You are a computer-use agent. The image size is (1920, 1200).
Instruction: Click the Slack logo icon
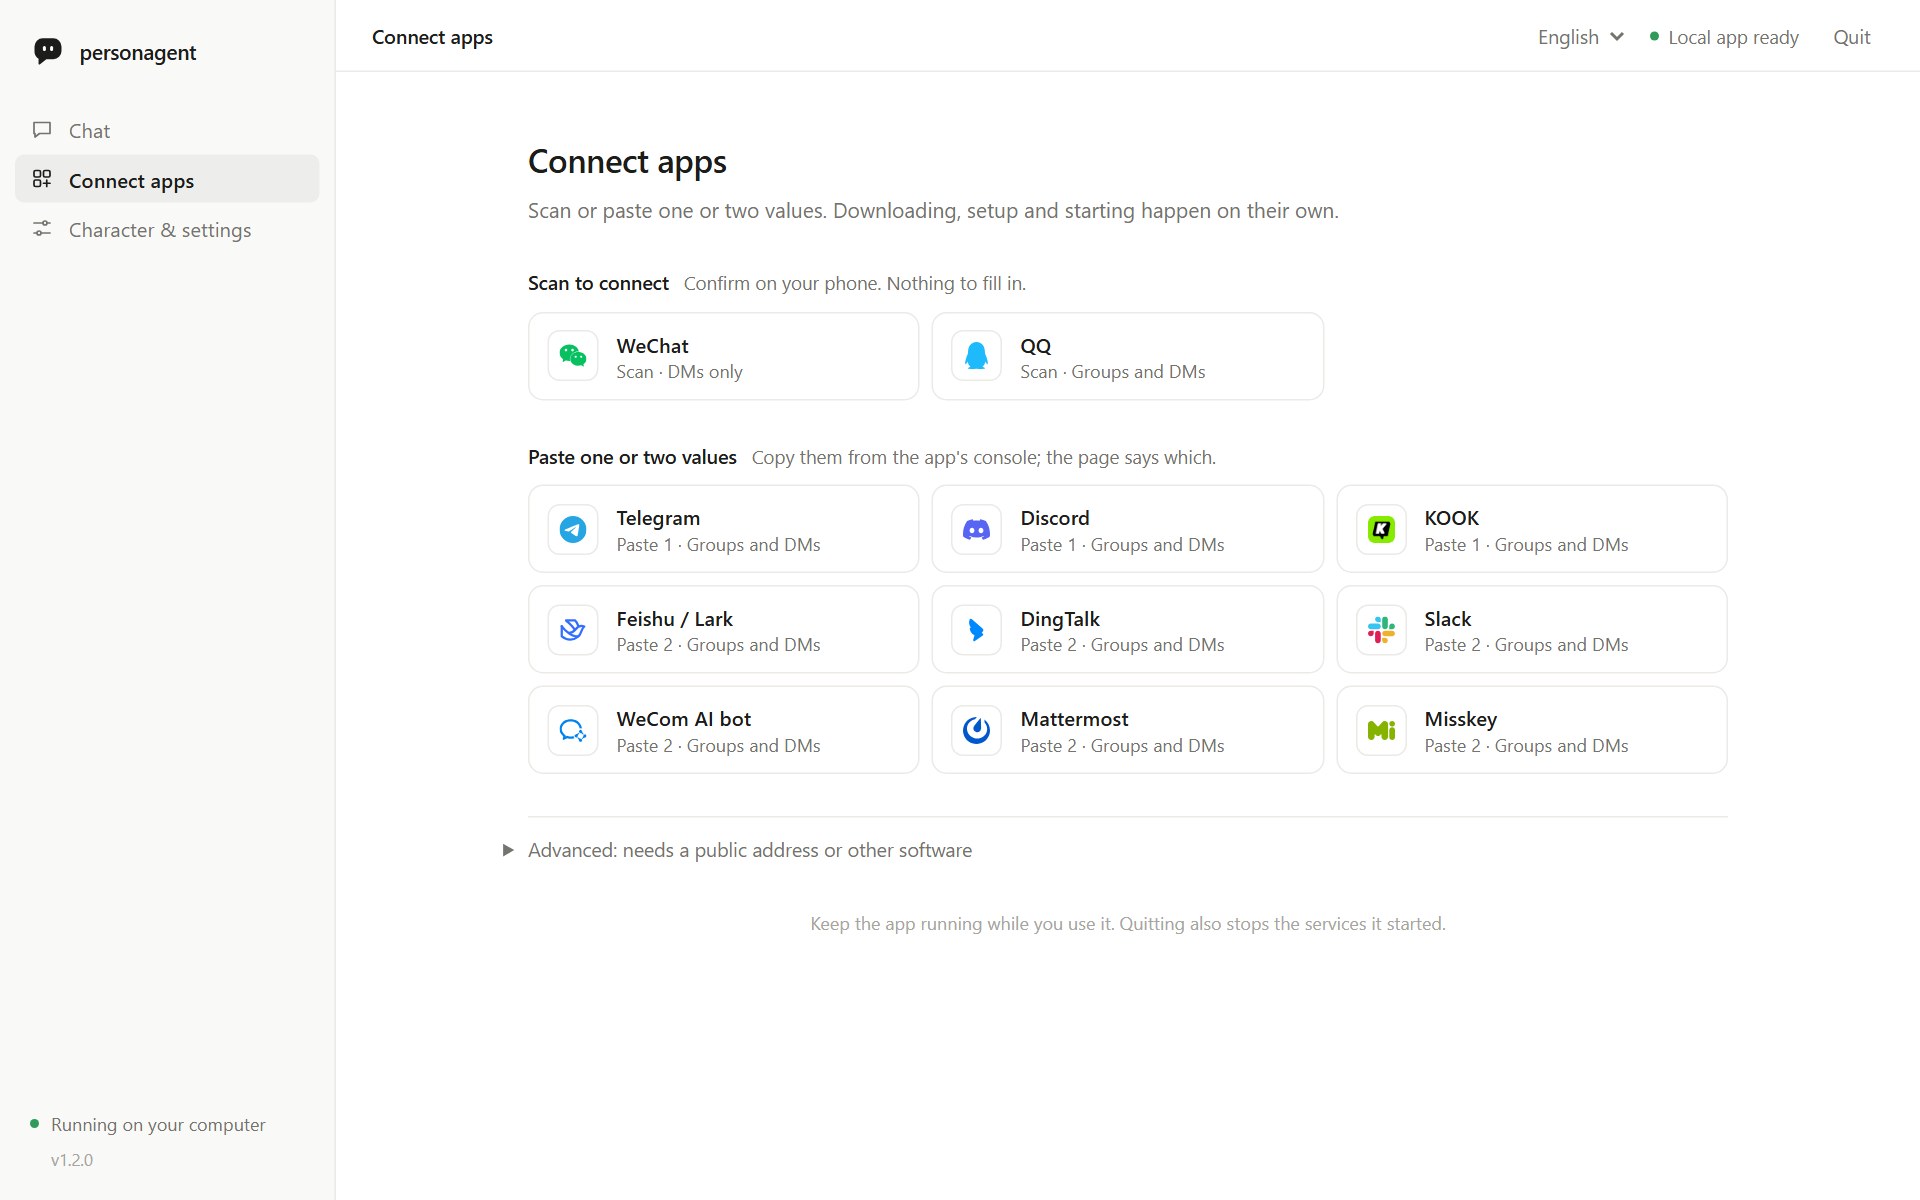click(x=1381, y=630)
